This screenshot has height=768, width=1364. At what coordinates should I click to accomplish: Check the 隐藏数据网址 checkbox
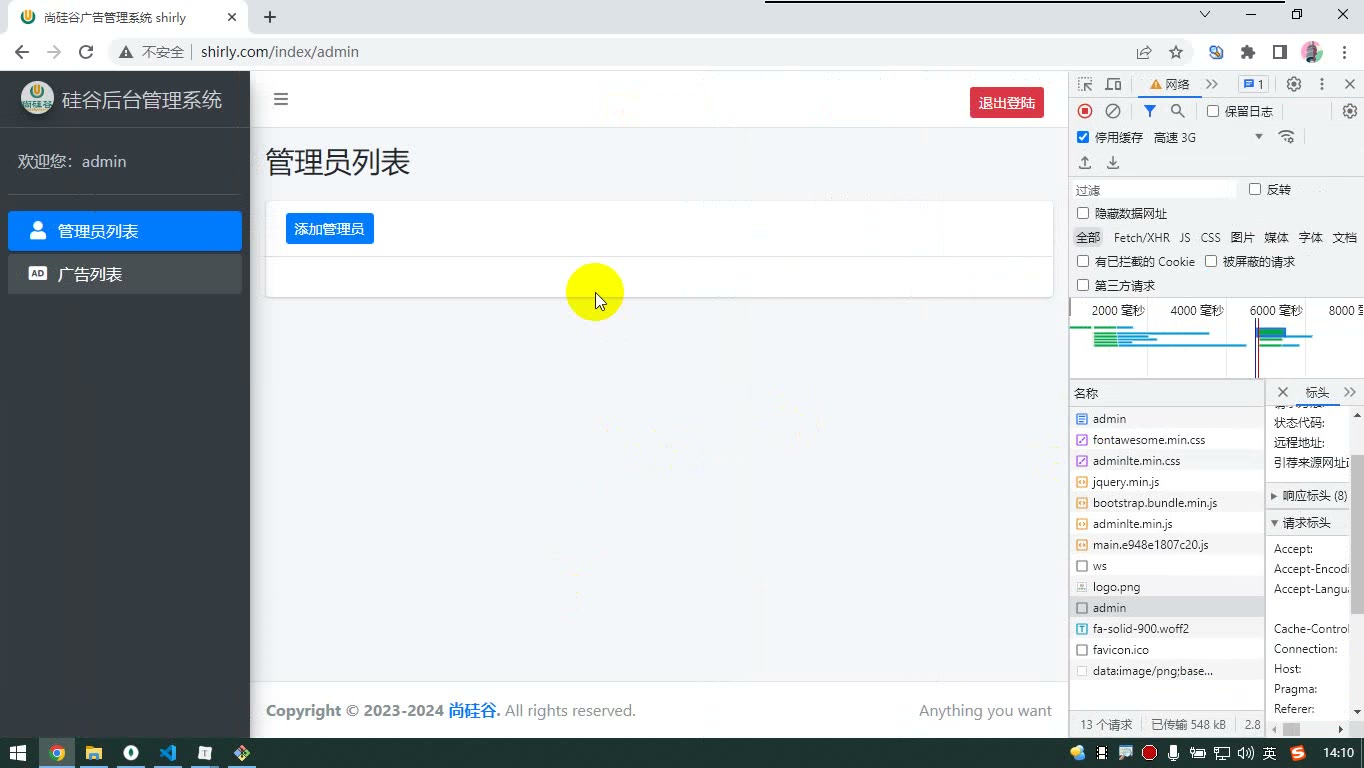(1083, 213)
